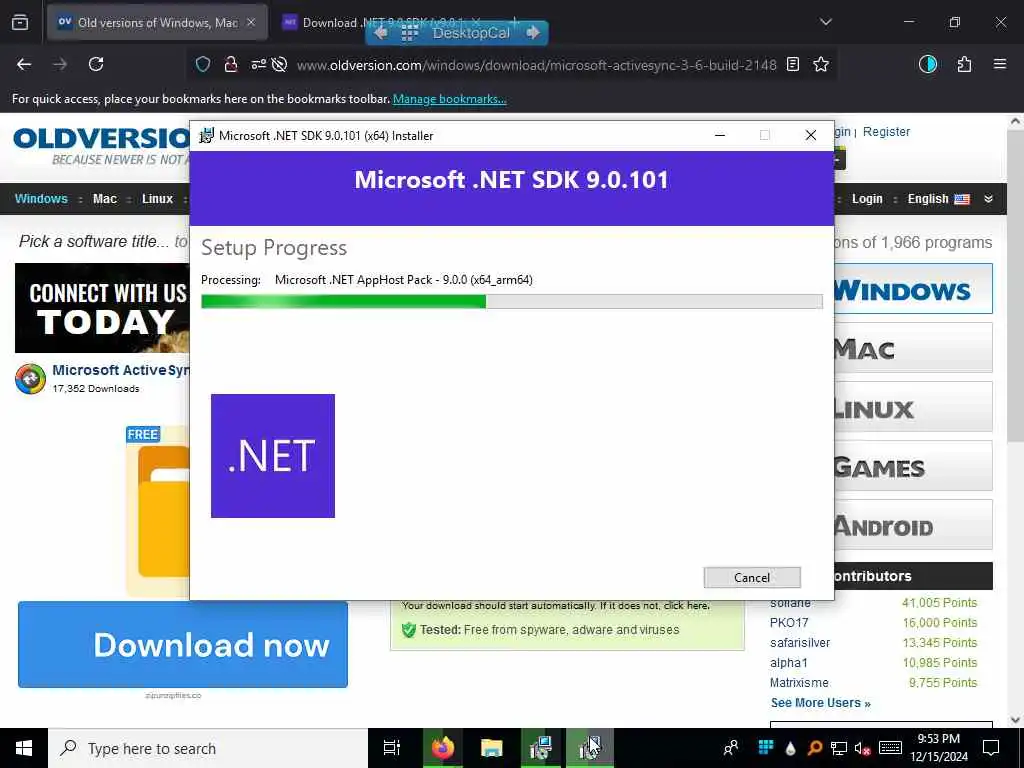Click the taskbar search box

click(x=208, y=748)
